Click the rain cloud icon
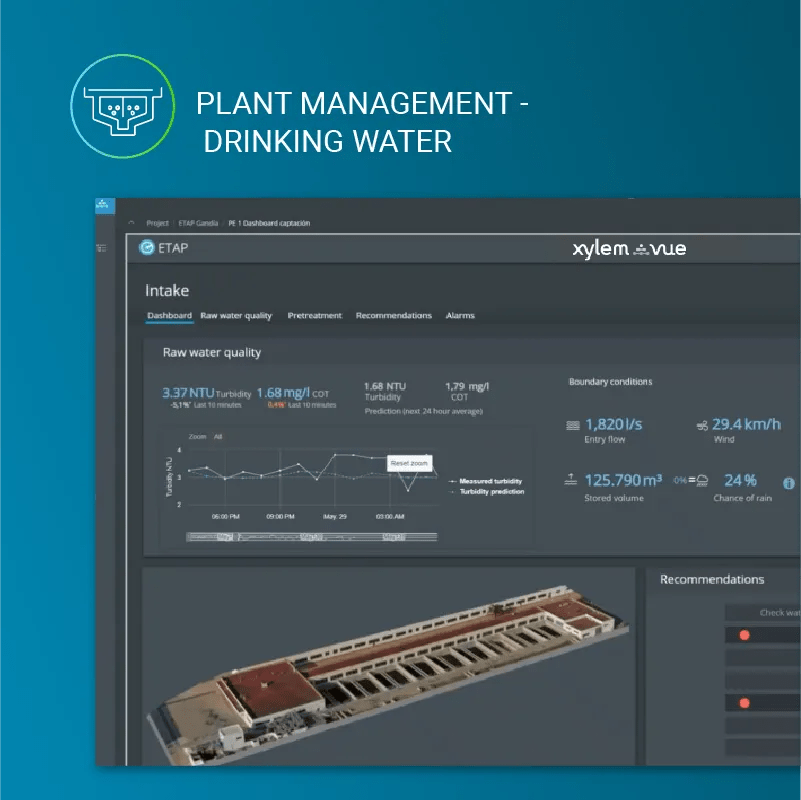The height and width of the screenshot is (800, 801). (x=702, y=480)
